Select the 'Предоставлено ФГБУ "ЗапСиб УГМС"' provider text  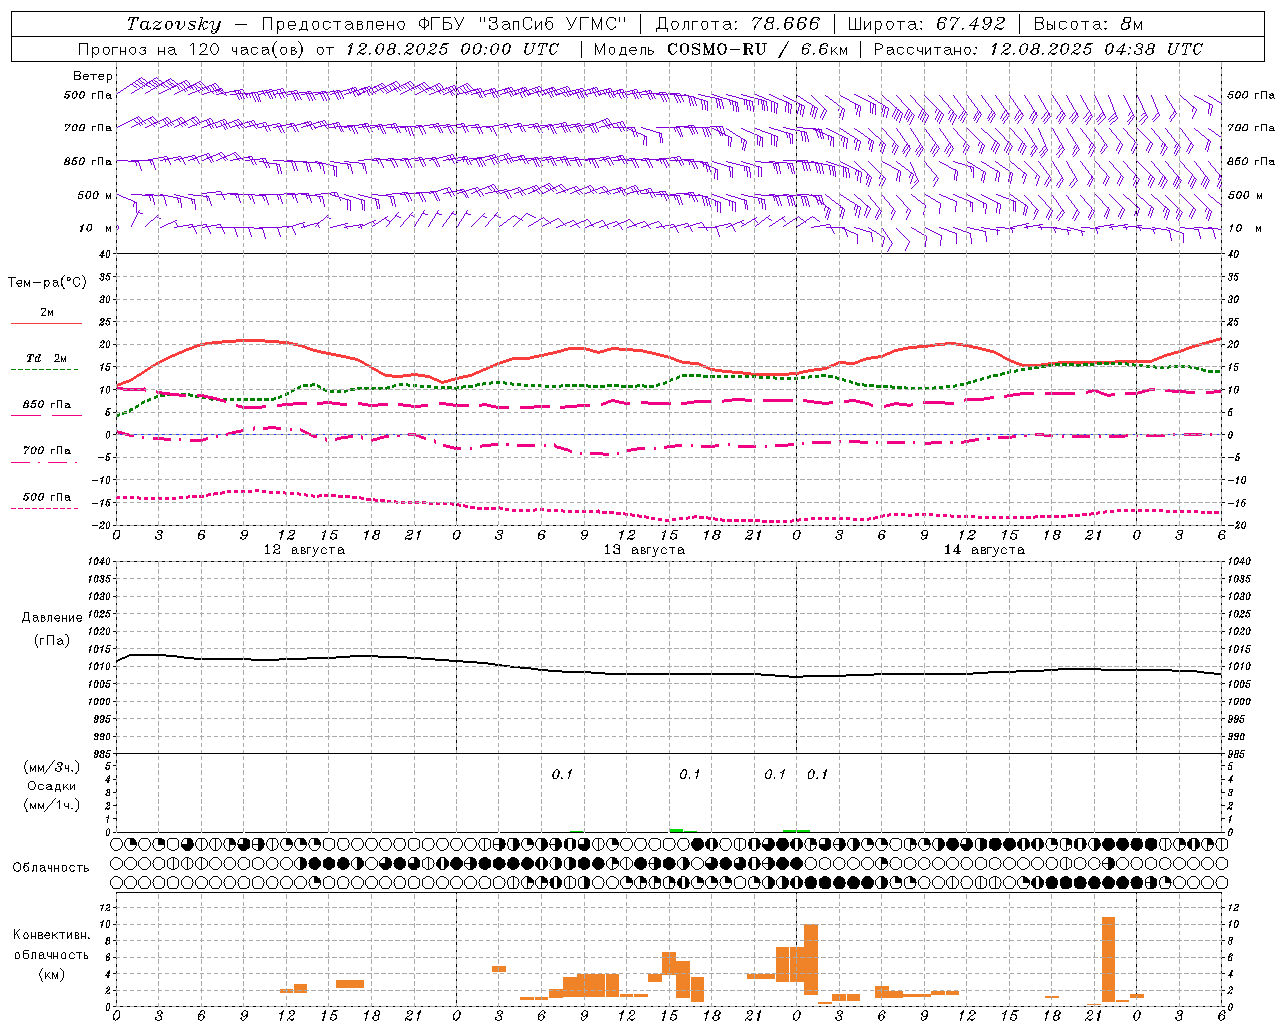tap(443, 24)
